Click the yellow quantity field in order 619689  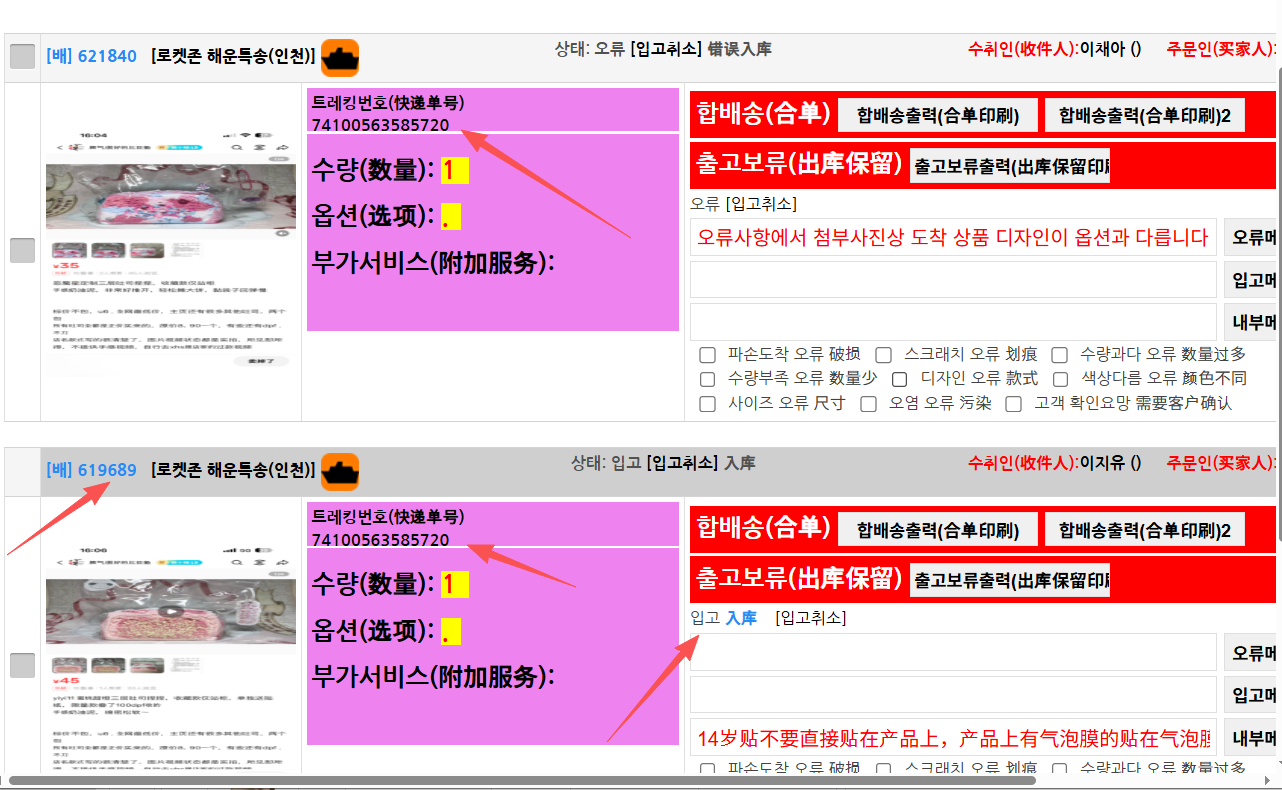pos(455,584)
